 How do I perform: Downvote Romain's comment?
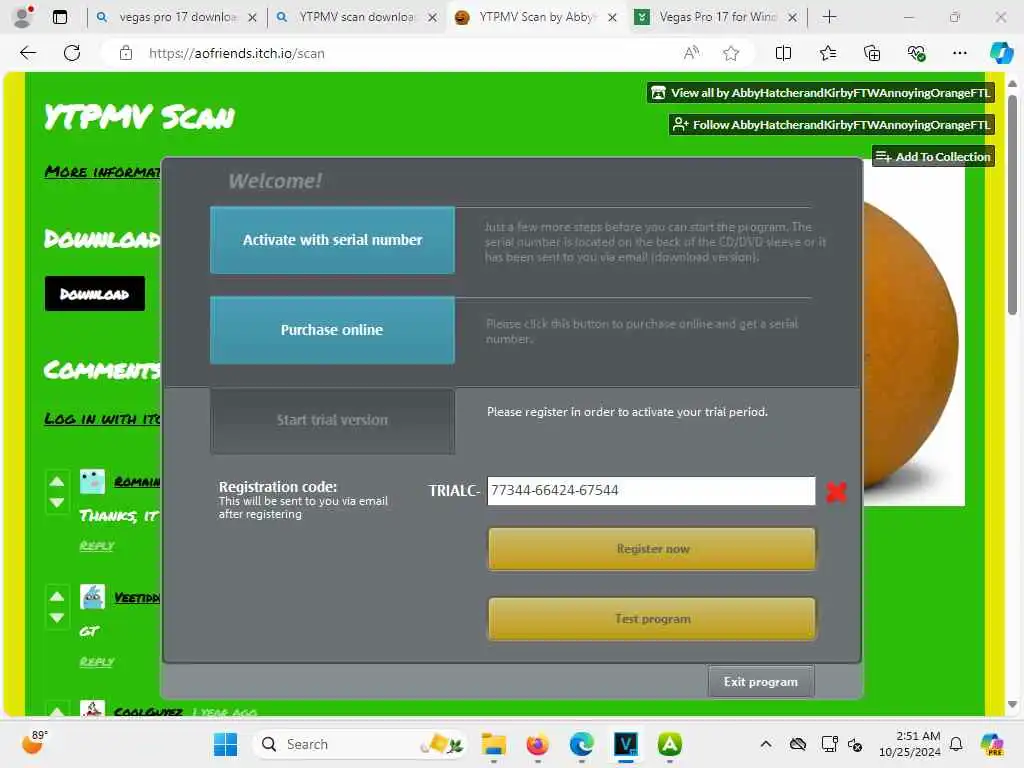tap(57, 503)
